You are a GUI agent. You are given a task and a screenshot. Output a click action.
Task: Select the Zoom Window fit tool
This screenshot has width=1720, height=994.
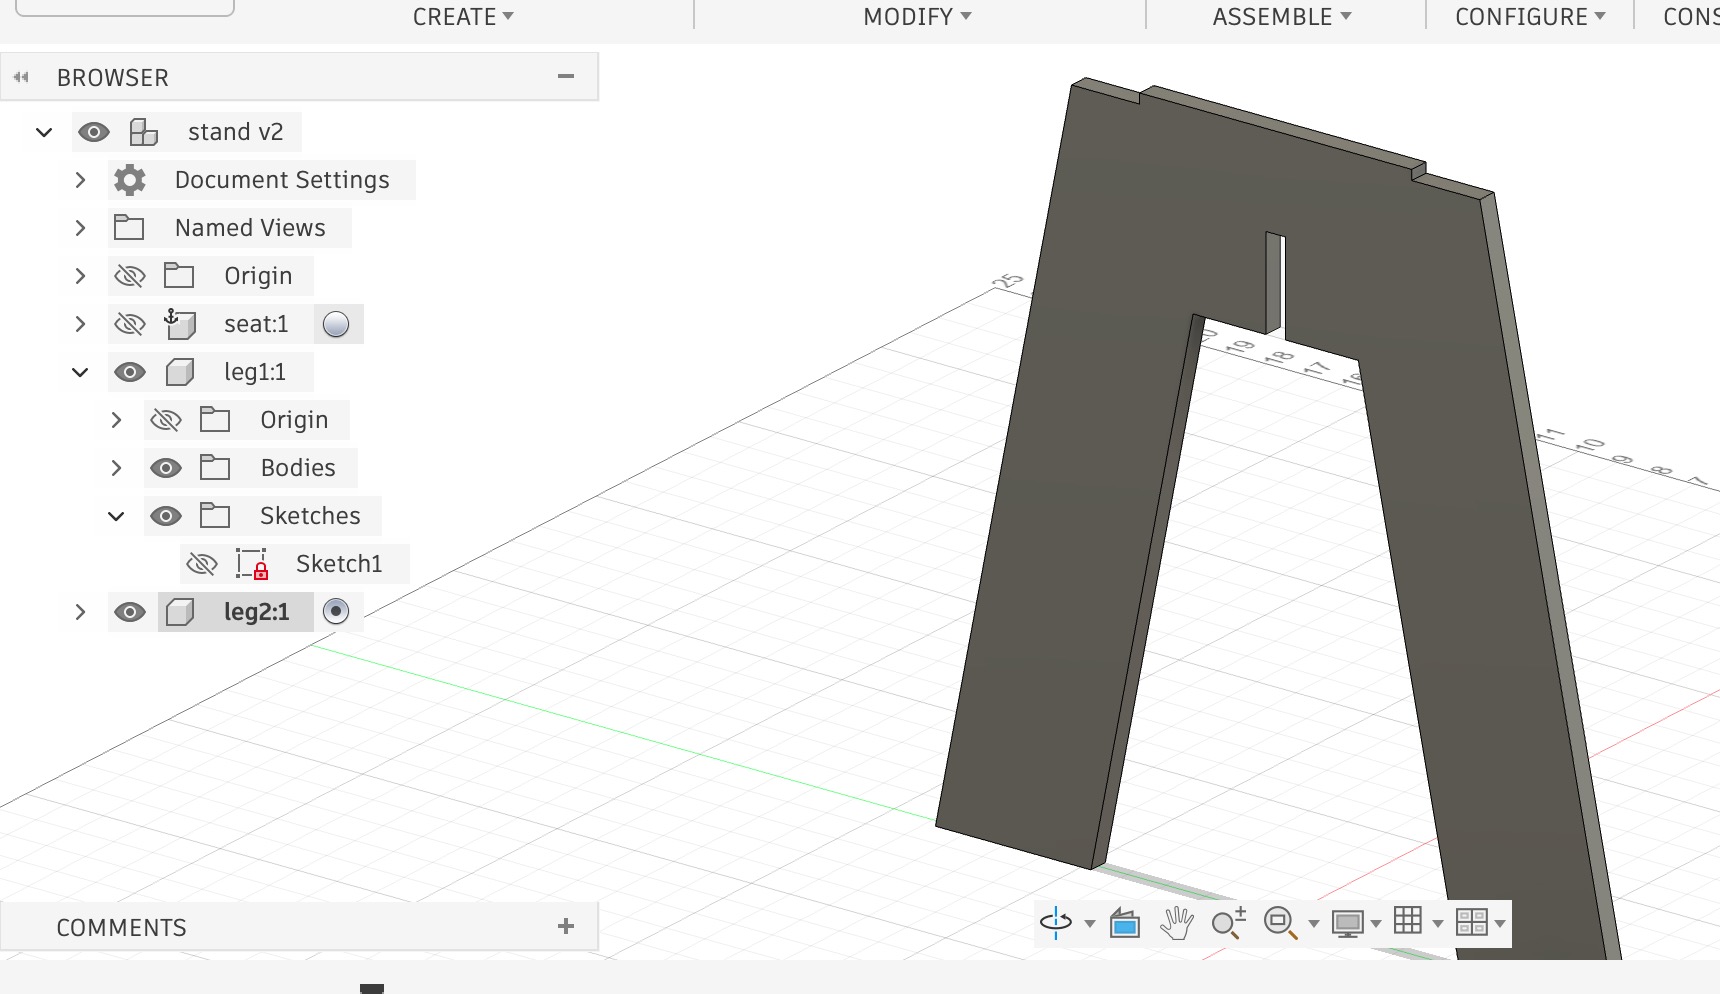click(1281, 923)
